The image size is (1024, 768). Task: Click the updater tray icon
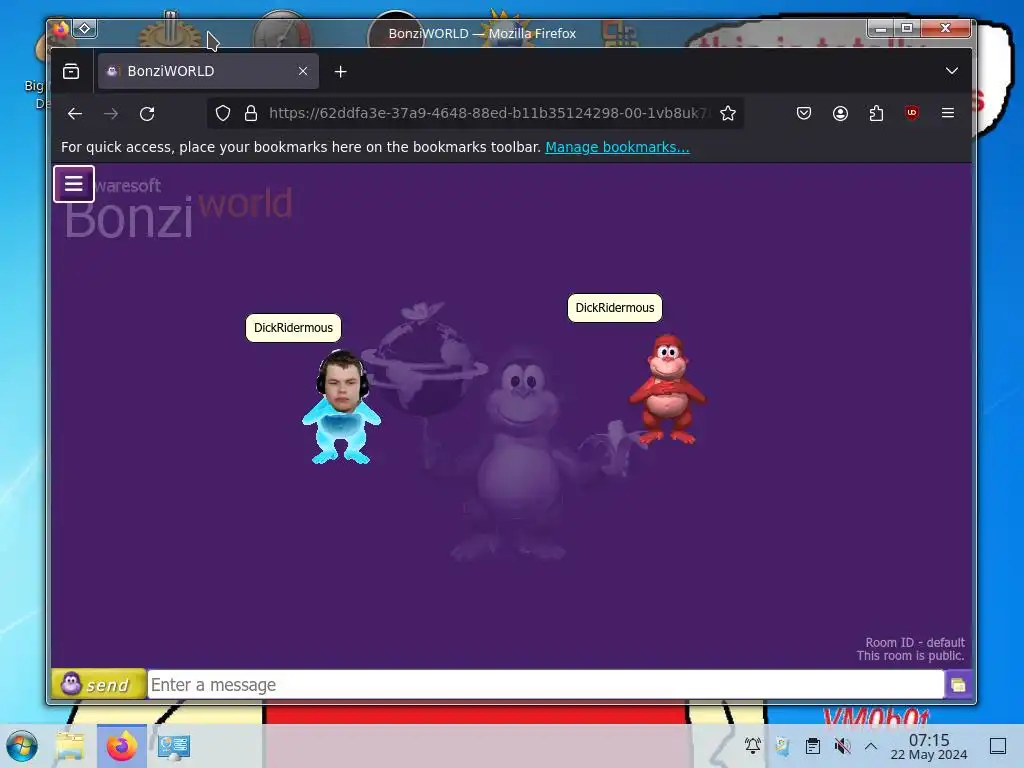(x=782, y=746)
